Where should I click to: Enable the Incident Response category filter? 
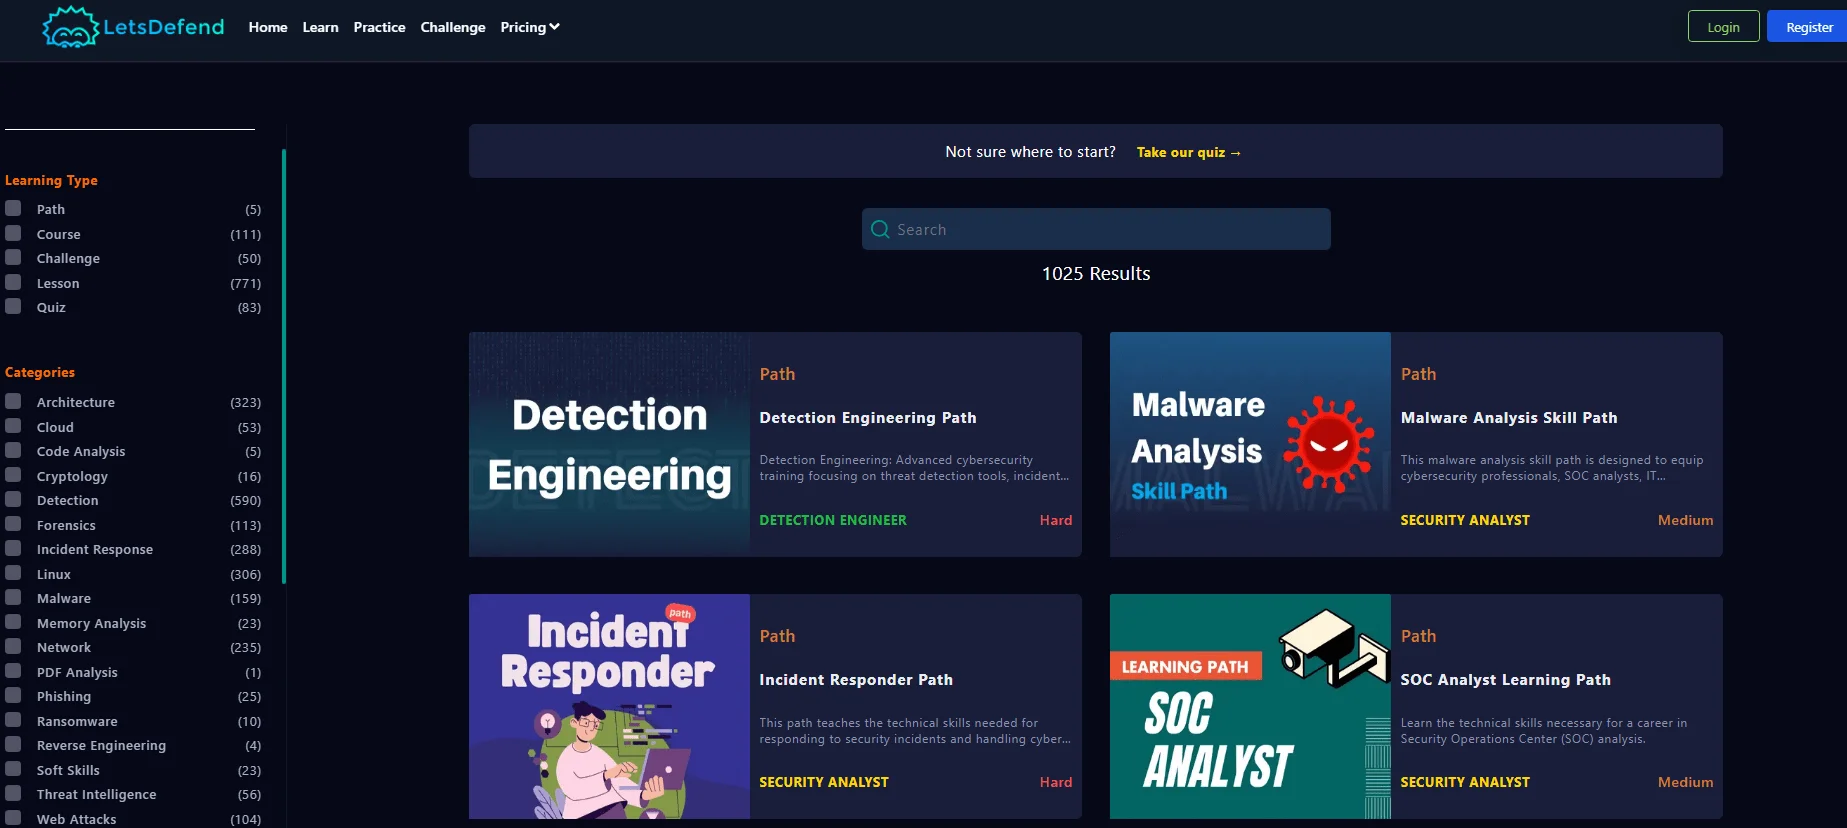(x=13, y=548)
